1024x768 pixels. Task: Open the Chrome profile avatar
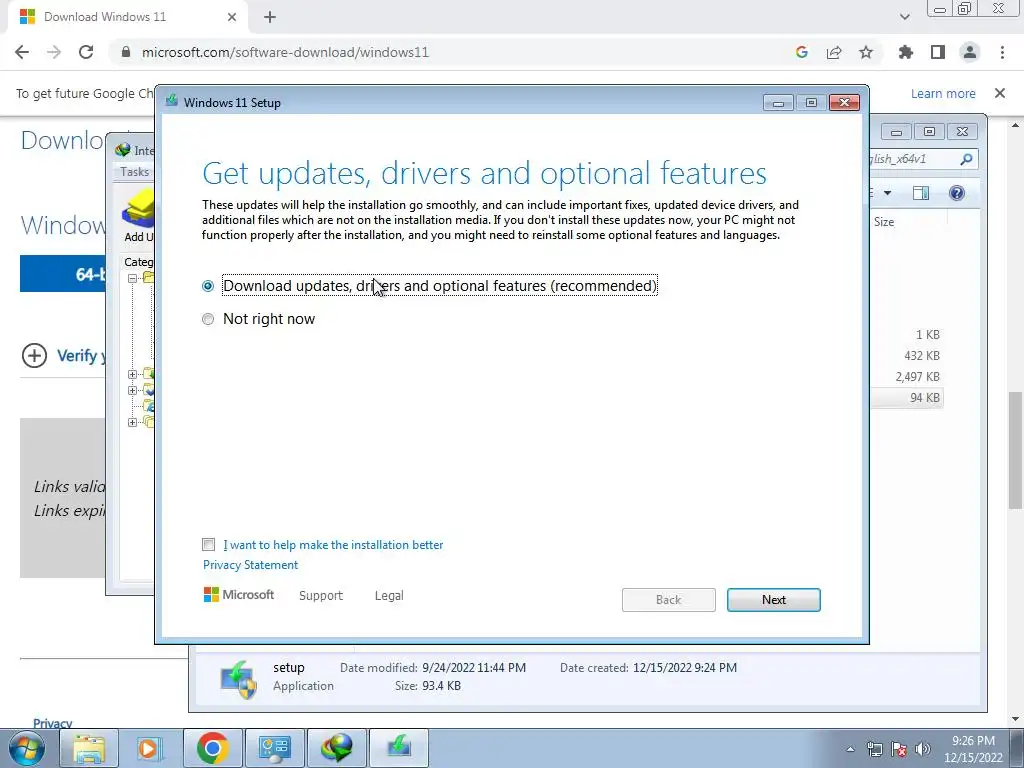point(970,52)
